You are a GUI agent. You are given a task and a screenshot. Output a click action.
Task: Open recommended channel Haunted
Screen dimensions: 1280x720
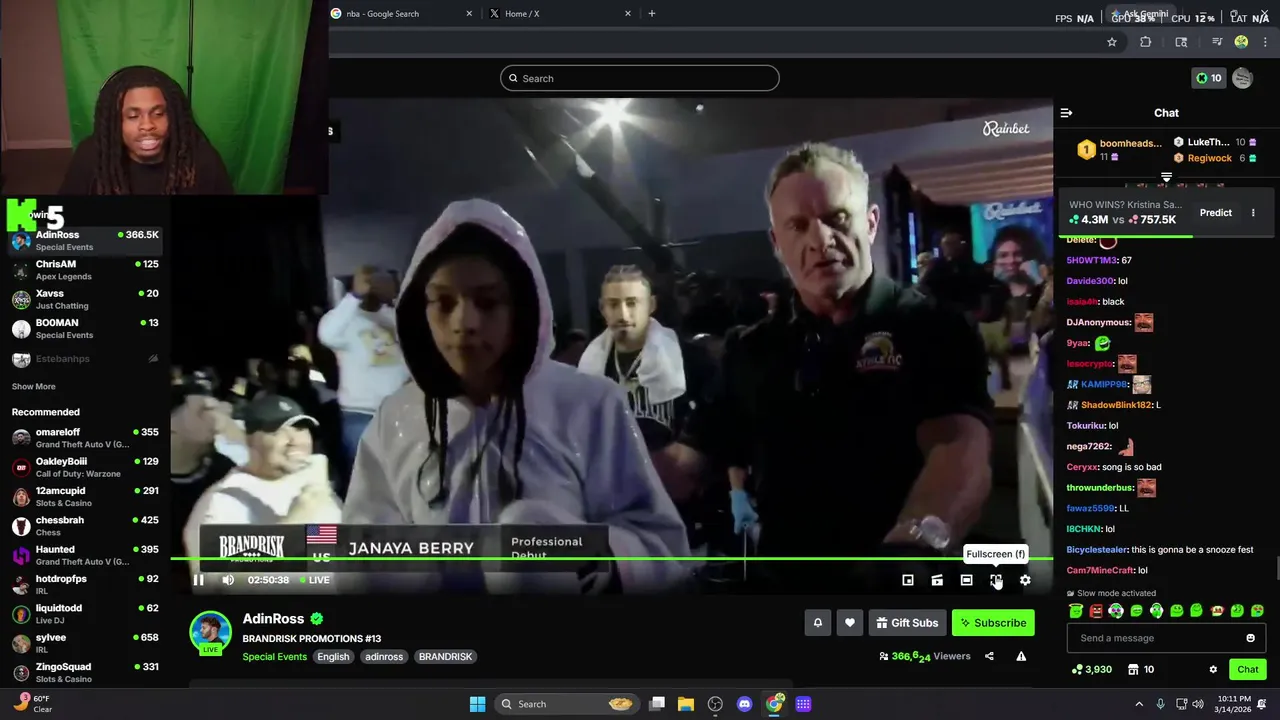click(85, 555)
